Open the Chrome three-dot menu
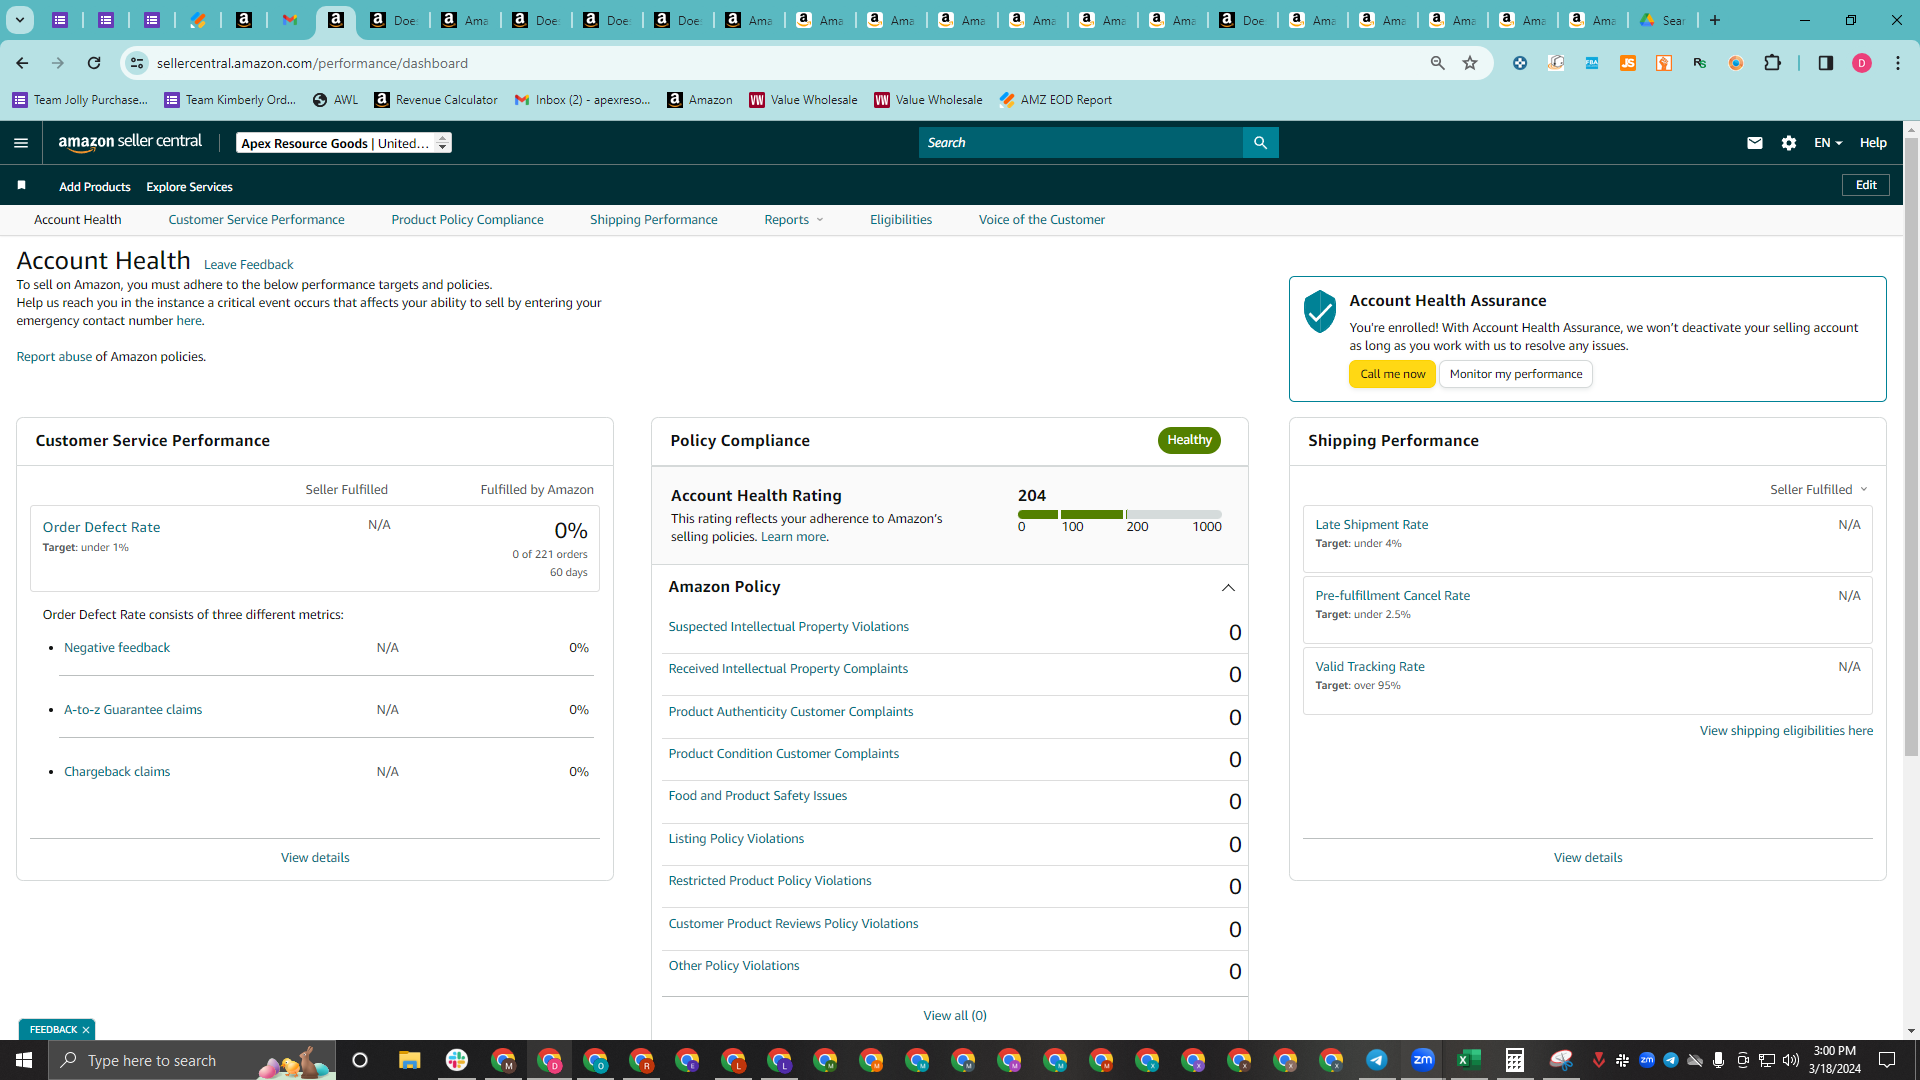This screenshot has width=1920, height=1080. click(1898, 63)
